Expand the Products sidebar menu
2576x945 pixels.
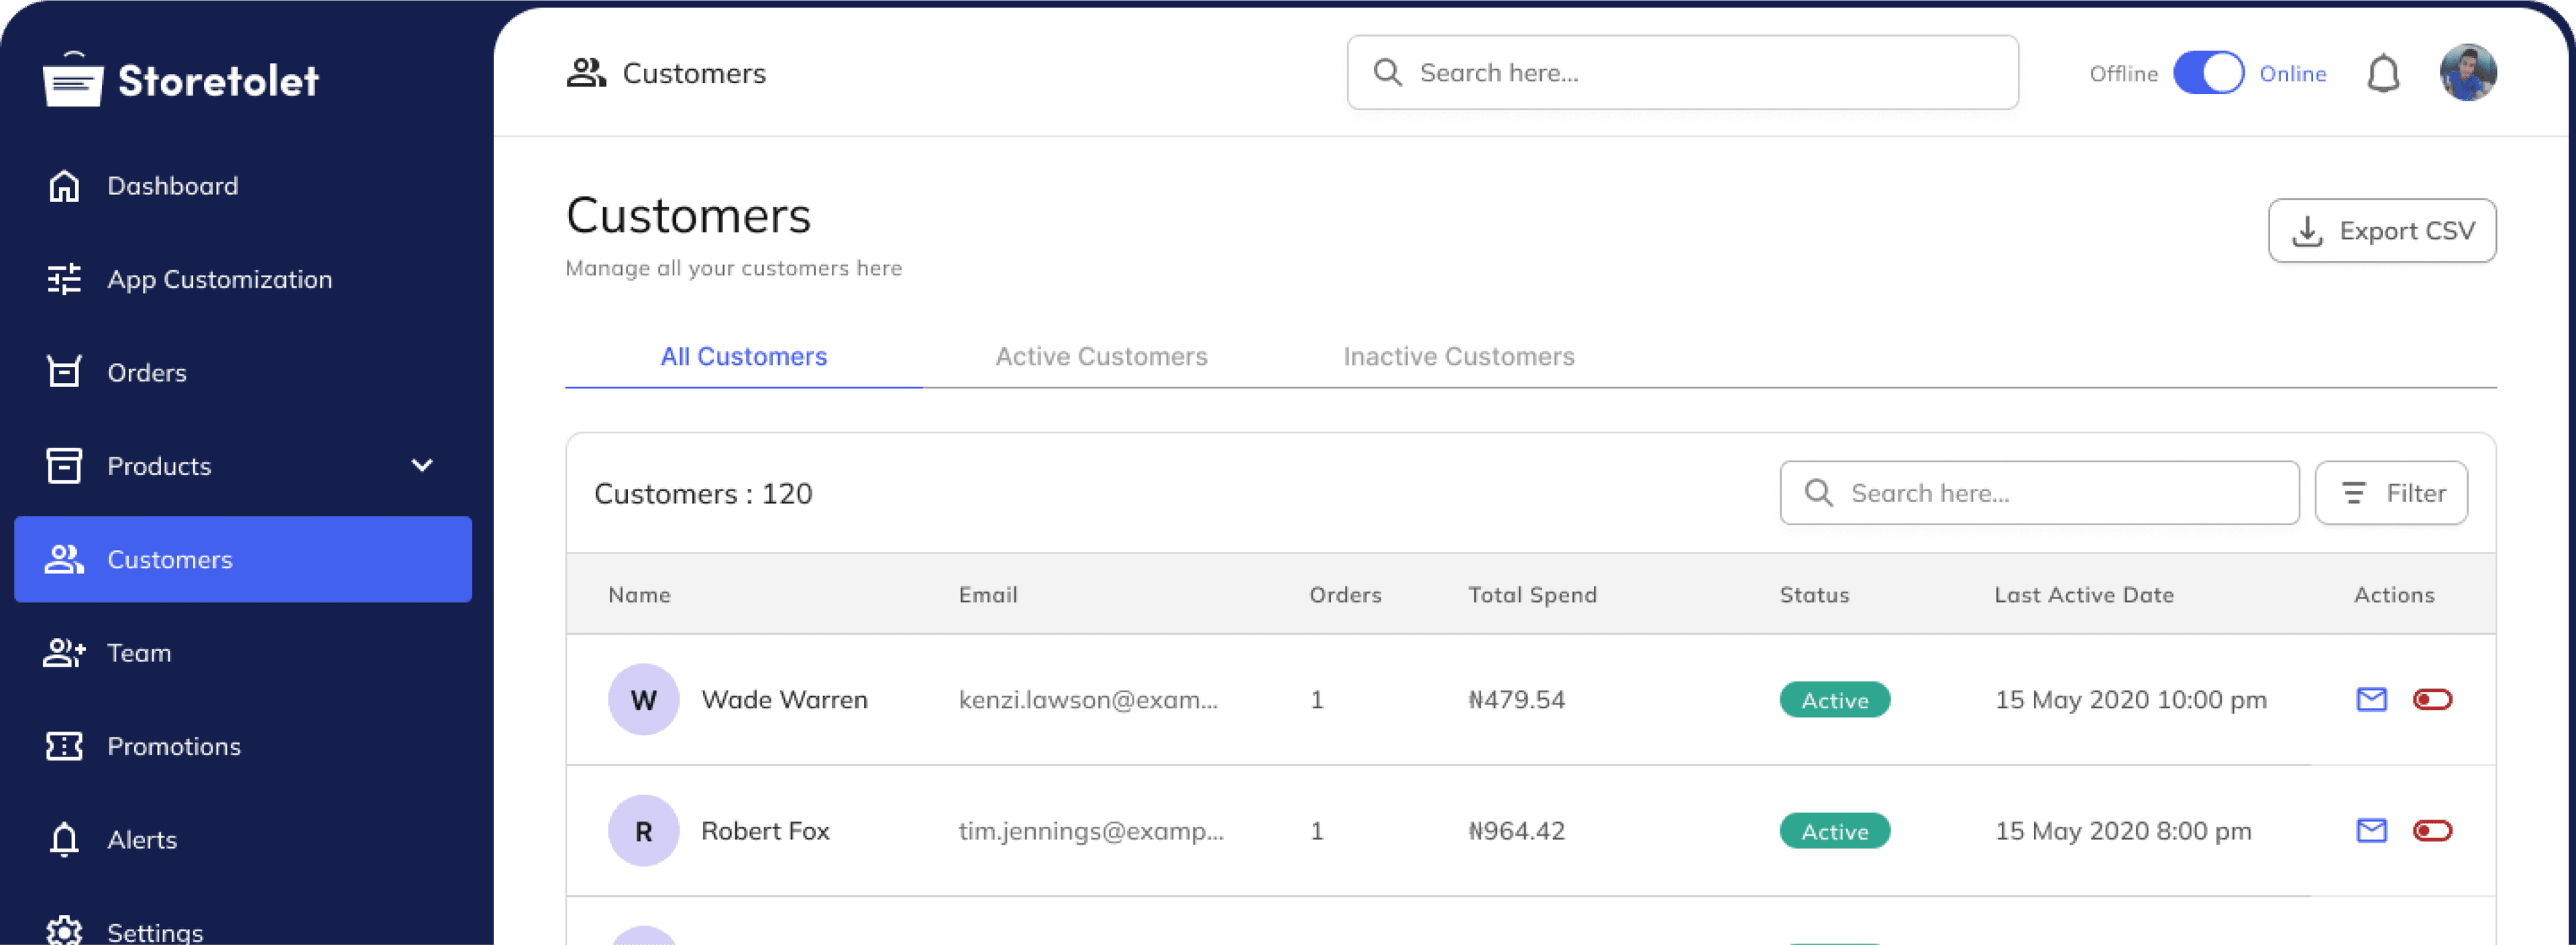click(421, 465)
